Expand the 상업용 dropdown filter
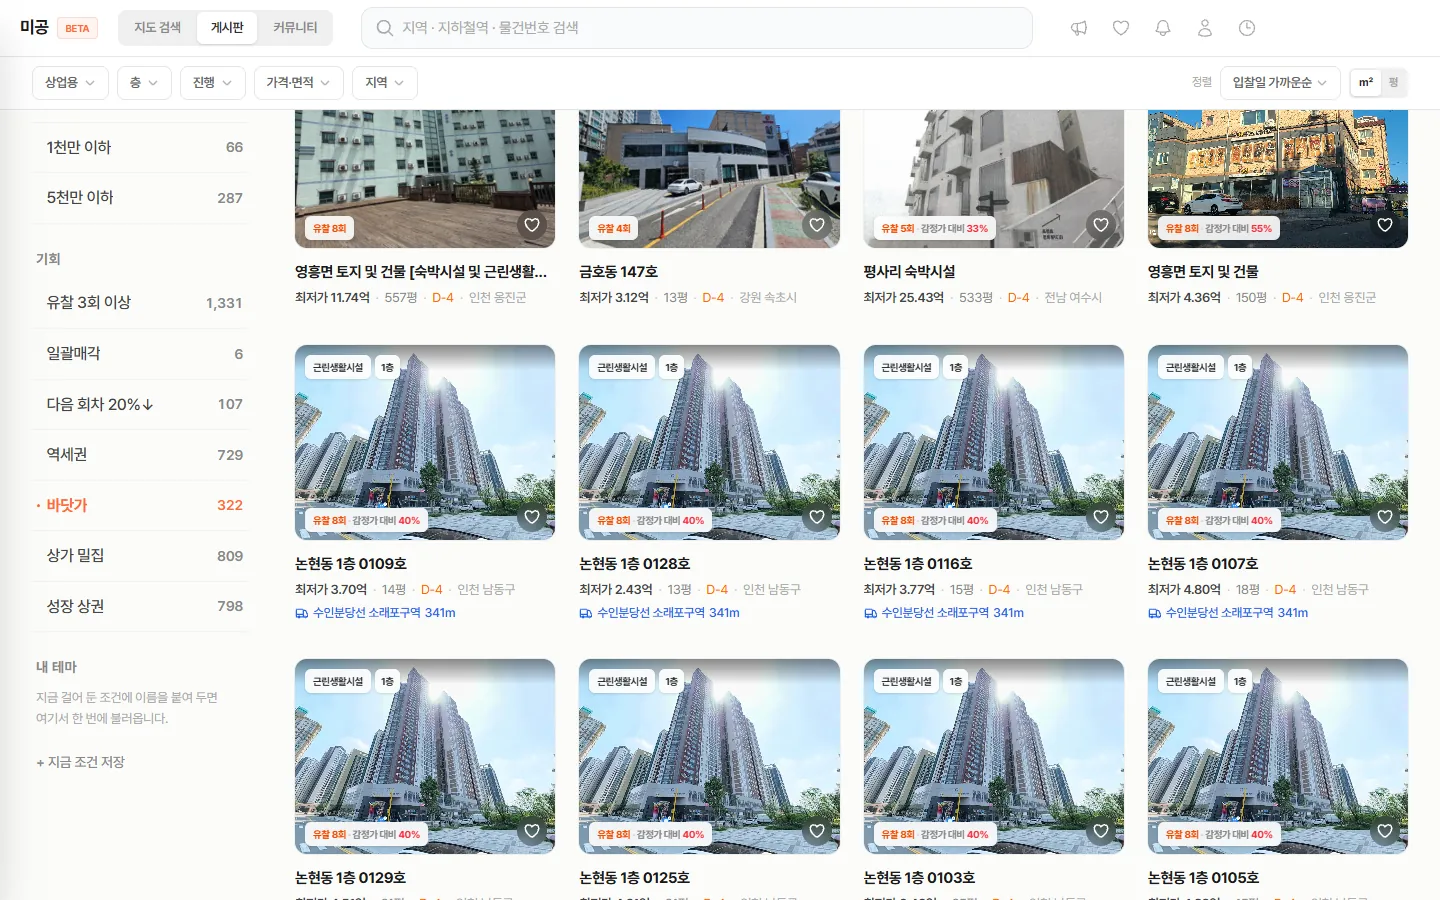Image resolution: width=1440 pixels, height=900 pixels. [x=70, y=83]
